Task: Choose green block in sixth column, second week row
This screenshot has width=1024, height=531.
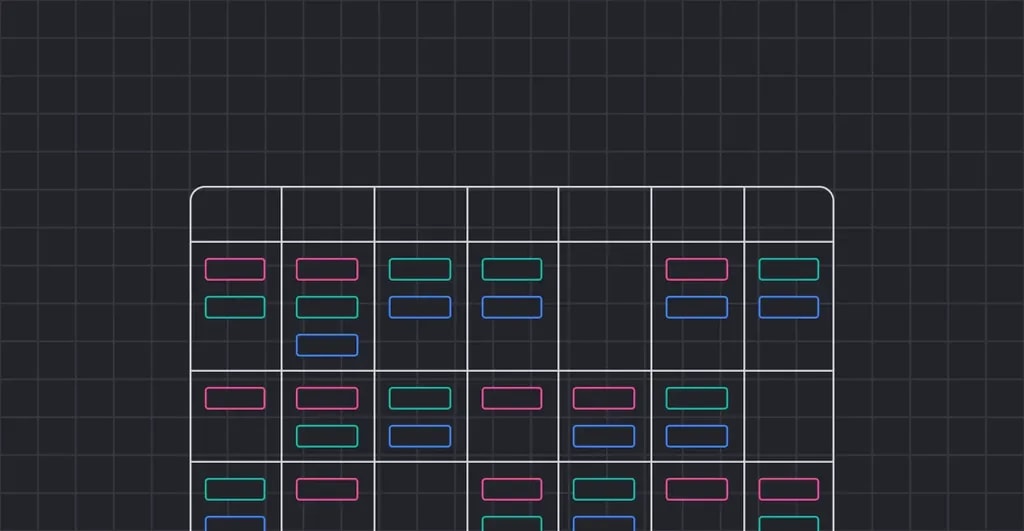Action: click(x=697, y=398)
